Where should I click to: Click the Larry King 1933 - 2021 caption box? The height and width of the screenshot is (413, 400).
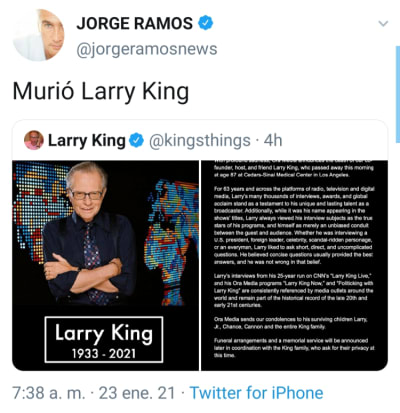[104, 339]
